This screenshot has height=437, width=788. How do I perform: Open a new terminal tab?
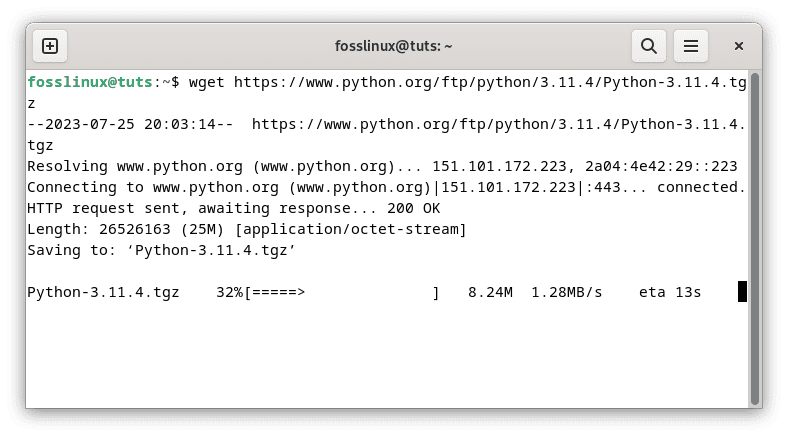click(x=50, y=46)
